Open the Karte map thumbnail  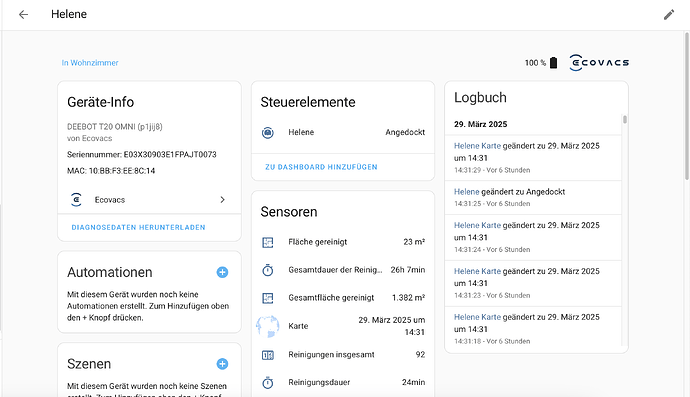tap(268, 326)
